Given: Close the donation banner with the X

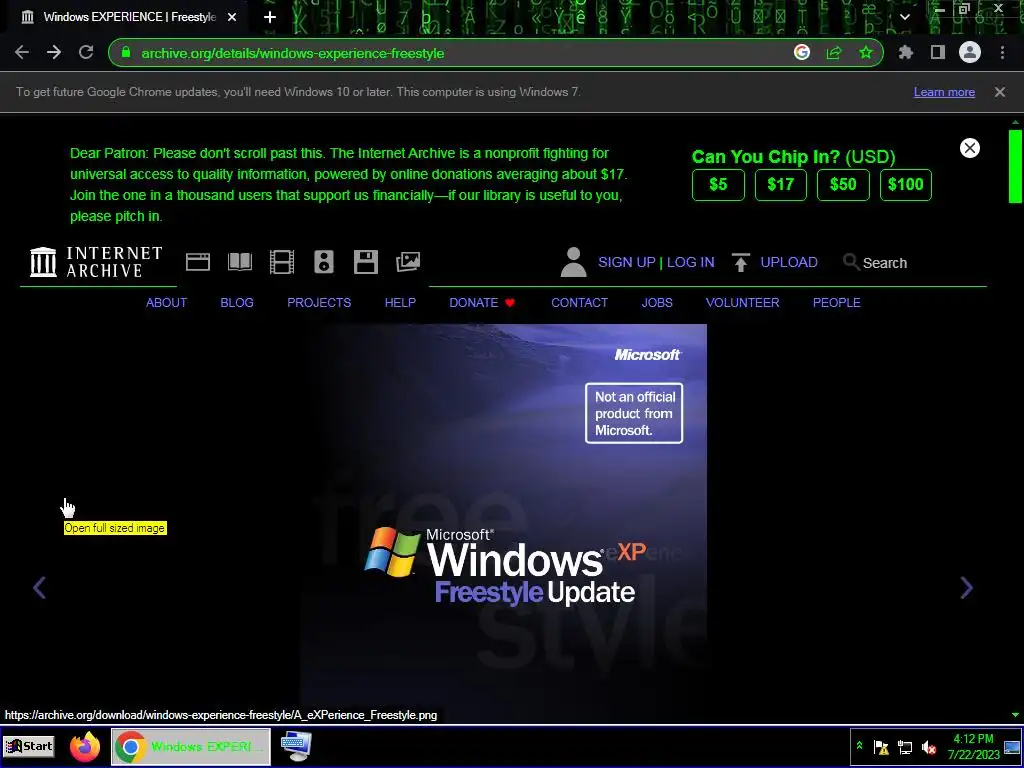Looking at the screenshot, I should tap(970, 148).
